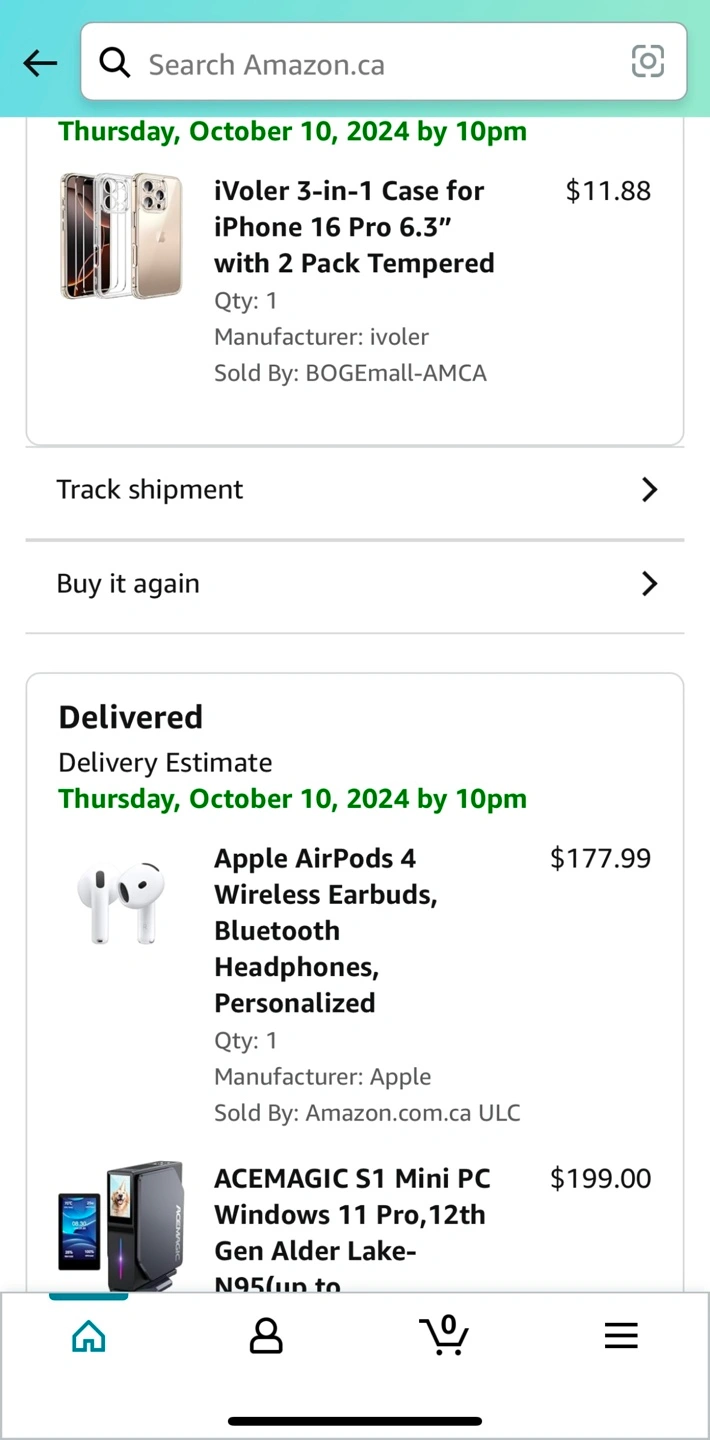Tap the Delivered status heading
The height and width of the screenshot is (1440, 710).
[131, 717]
